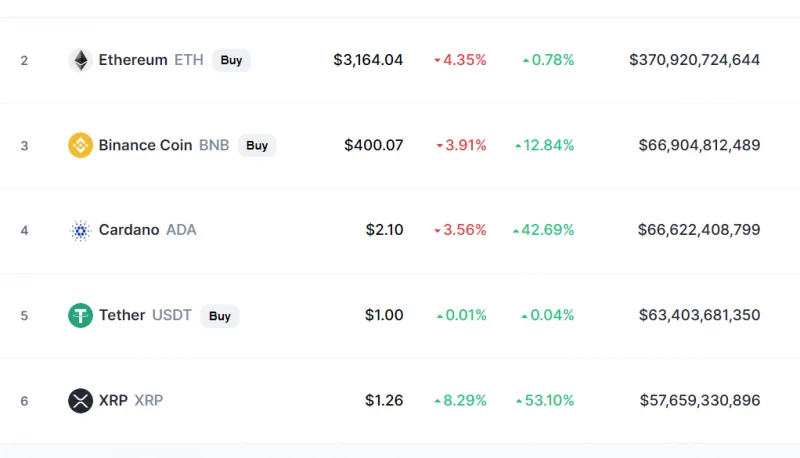
Task: Click the Binance Coin yellow logo icon
Action: coord(80,145)
